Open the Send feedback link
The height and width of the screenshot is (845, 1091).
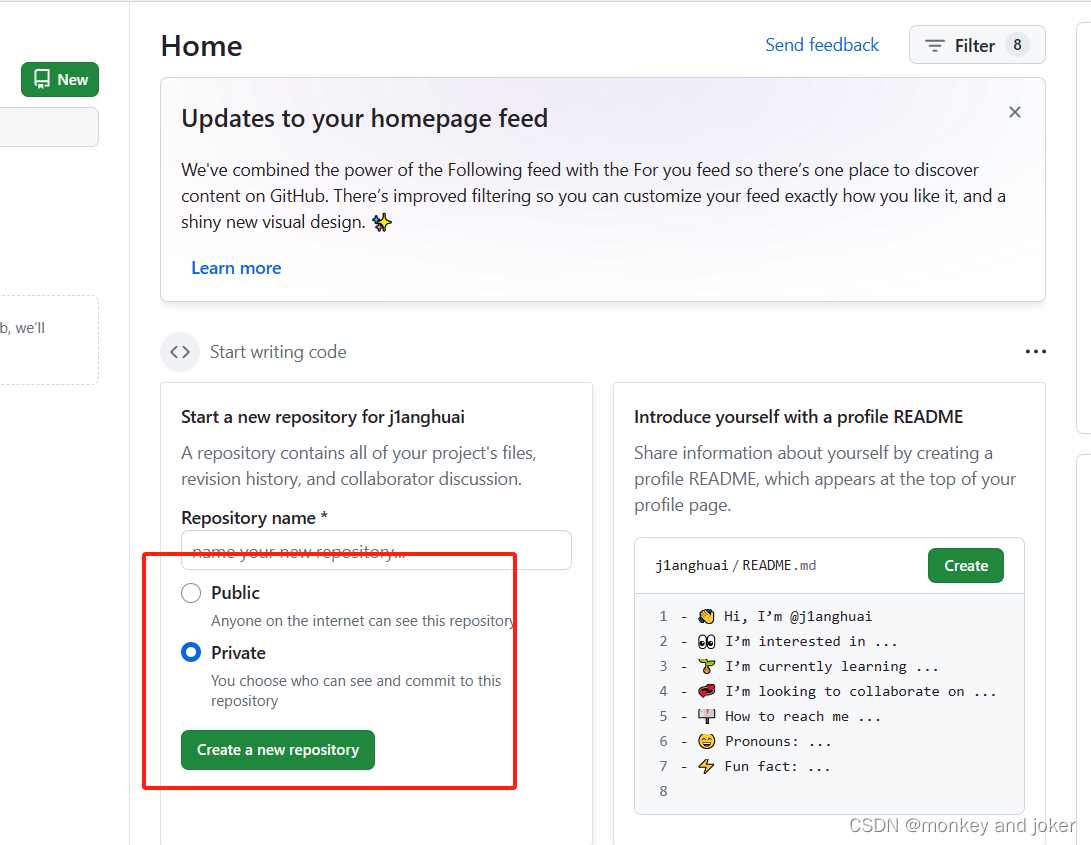tap(822, 45)
